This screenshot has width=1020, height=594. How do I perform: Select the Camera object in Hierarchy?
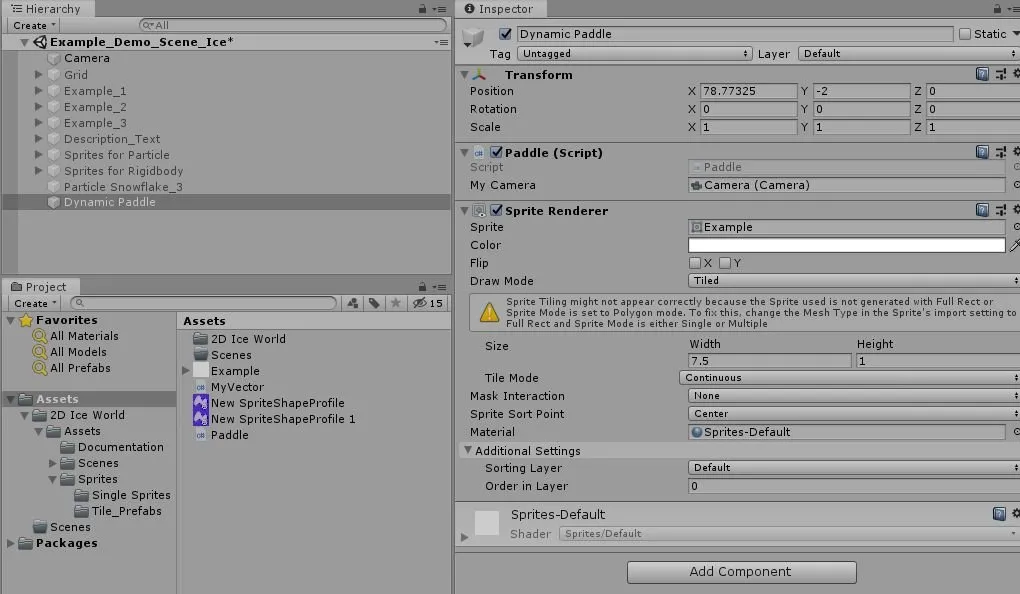[x=87, y=59]
